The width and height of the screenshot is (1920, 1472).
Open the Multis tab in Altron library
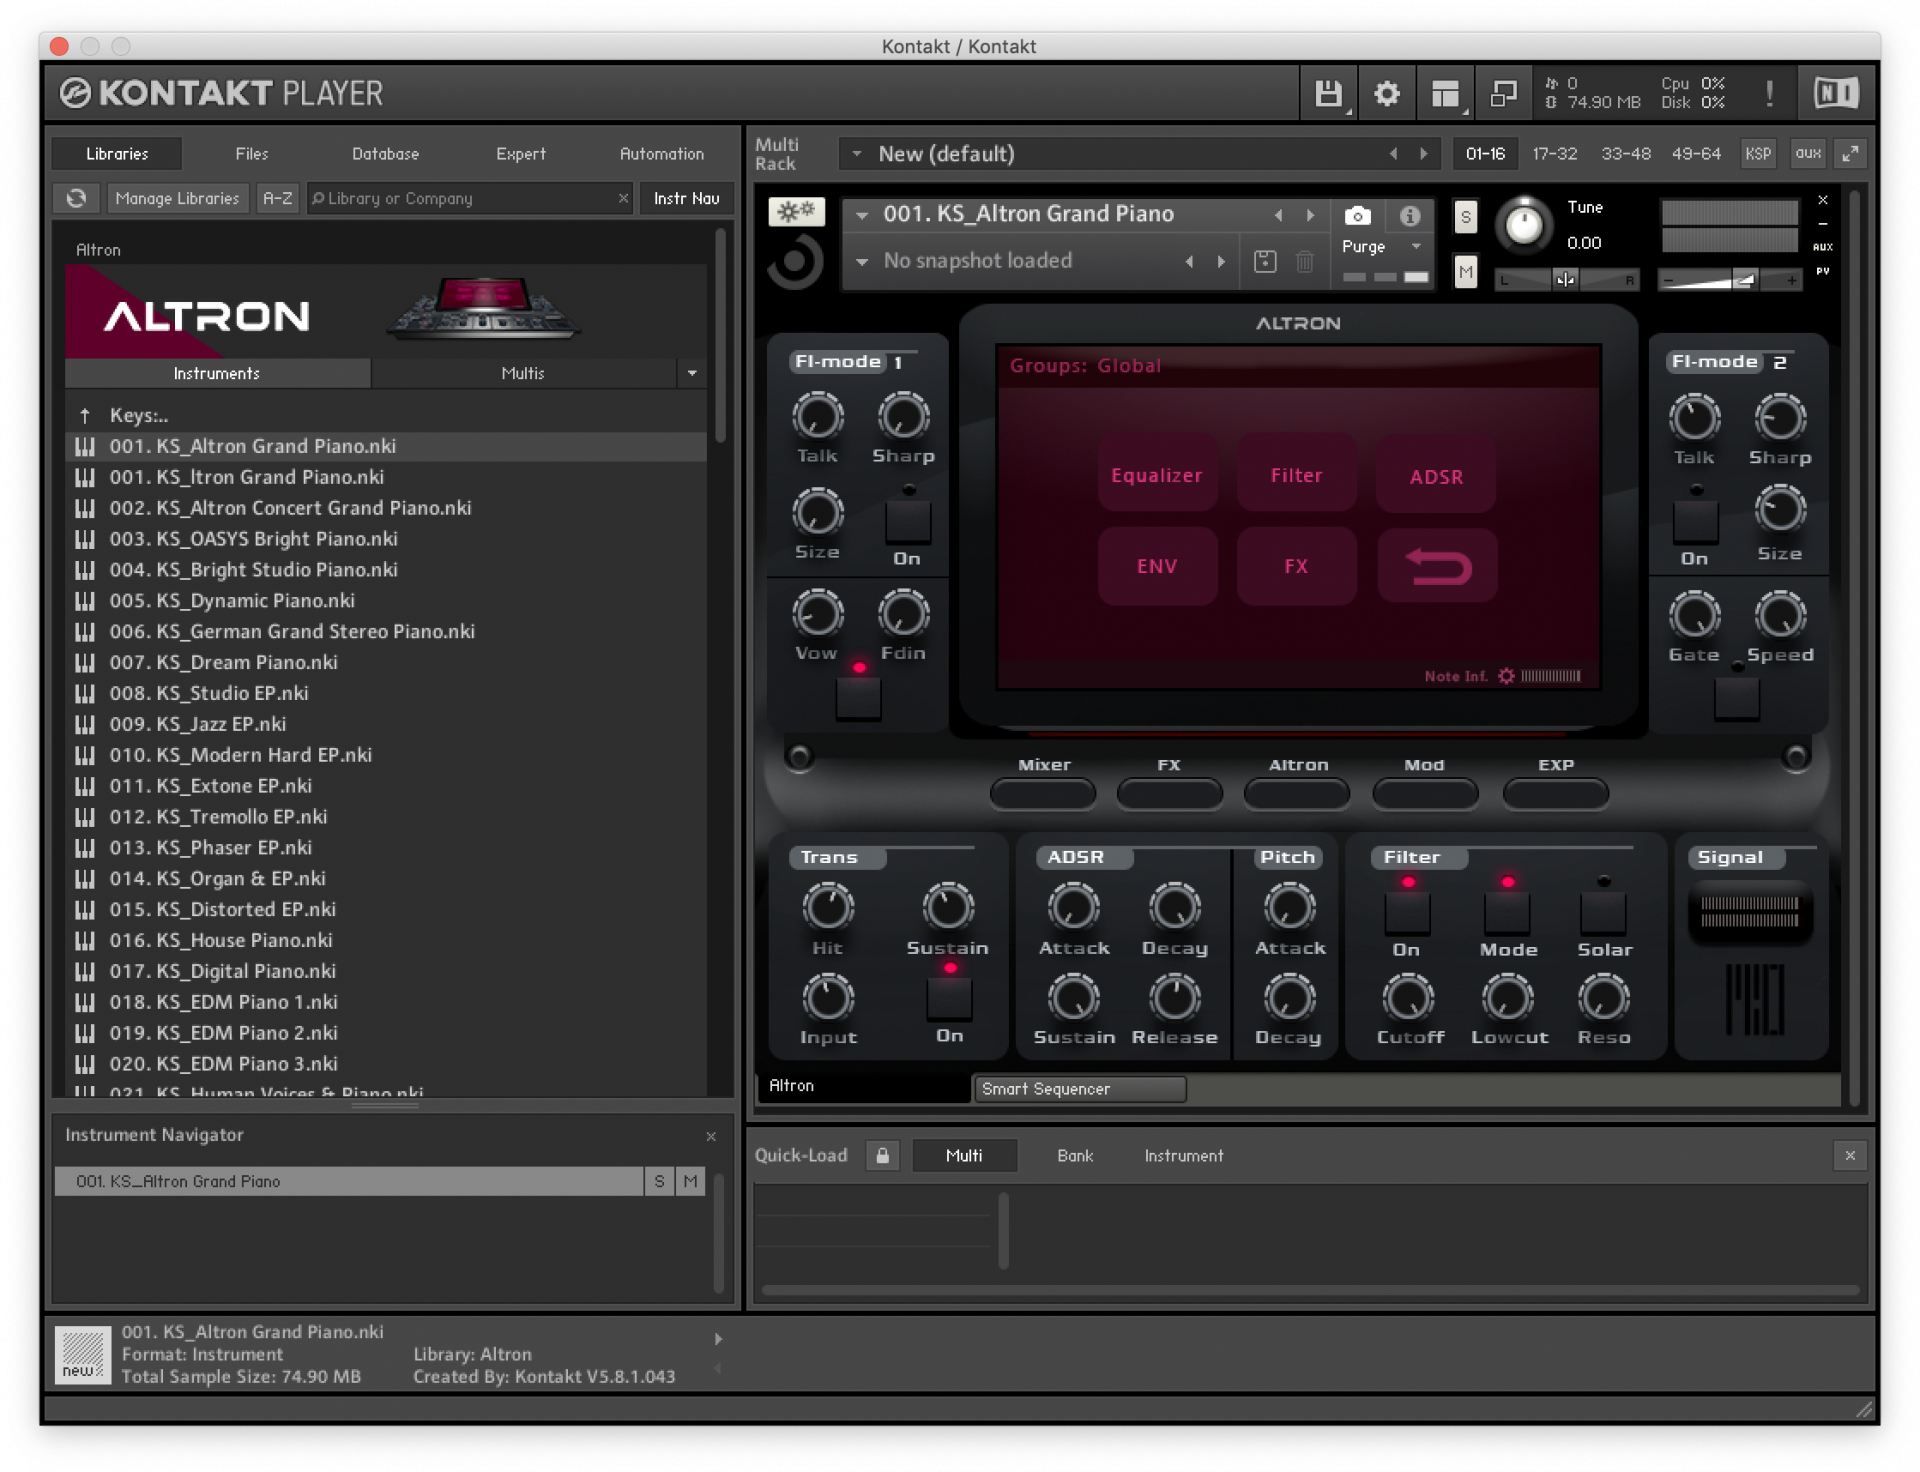click(x=523, y=373)
